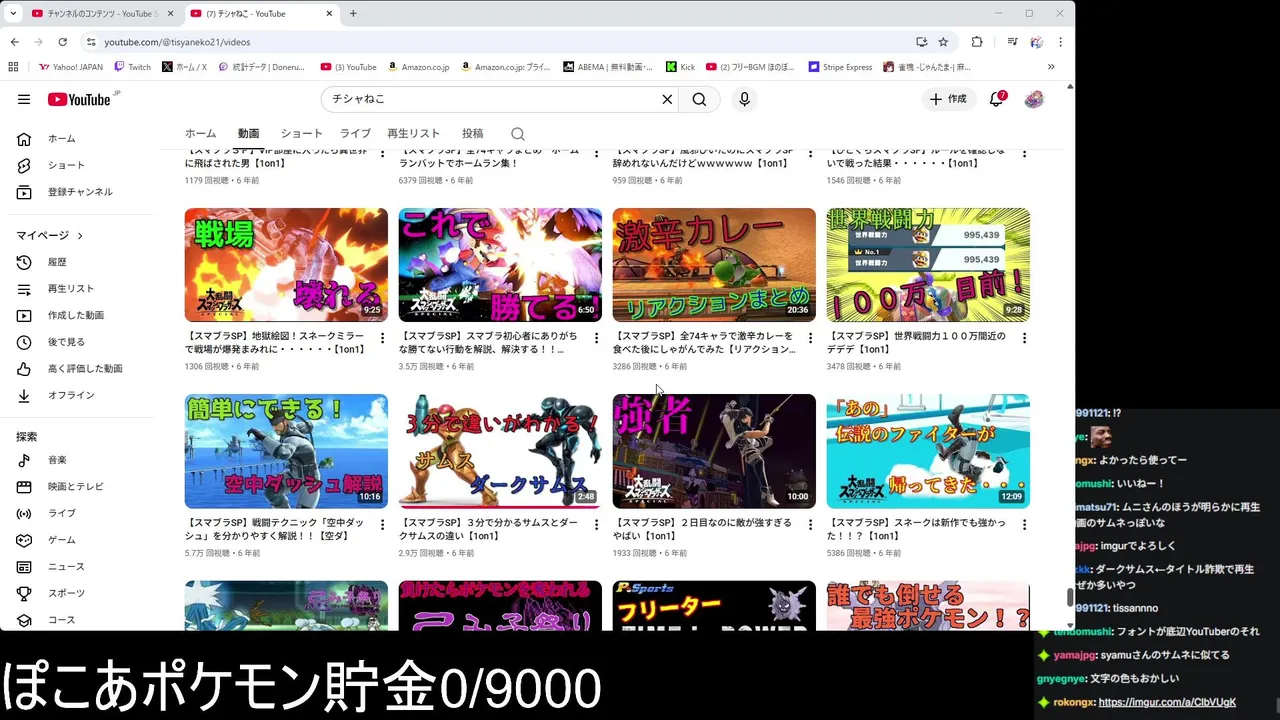Click the page vertical scrollbar thumb
This screenshot has width=1280, height=720.
coord(1070,598)
